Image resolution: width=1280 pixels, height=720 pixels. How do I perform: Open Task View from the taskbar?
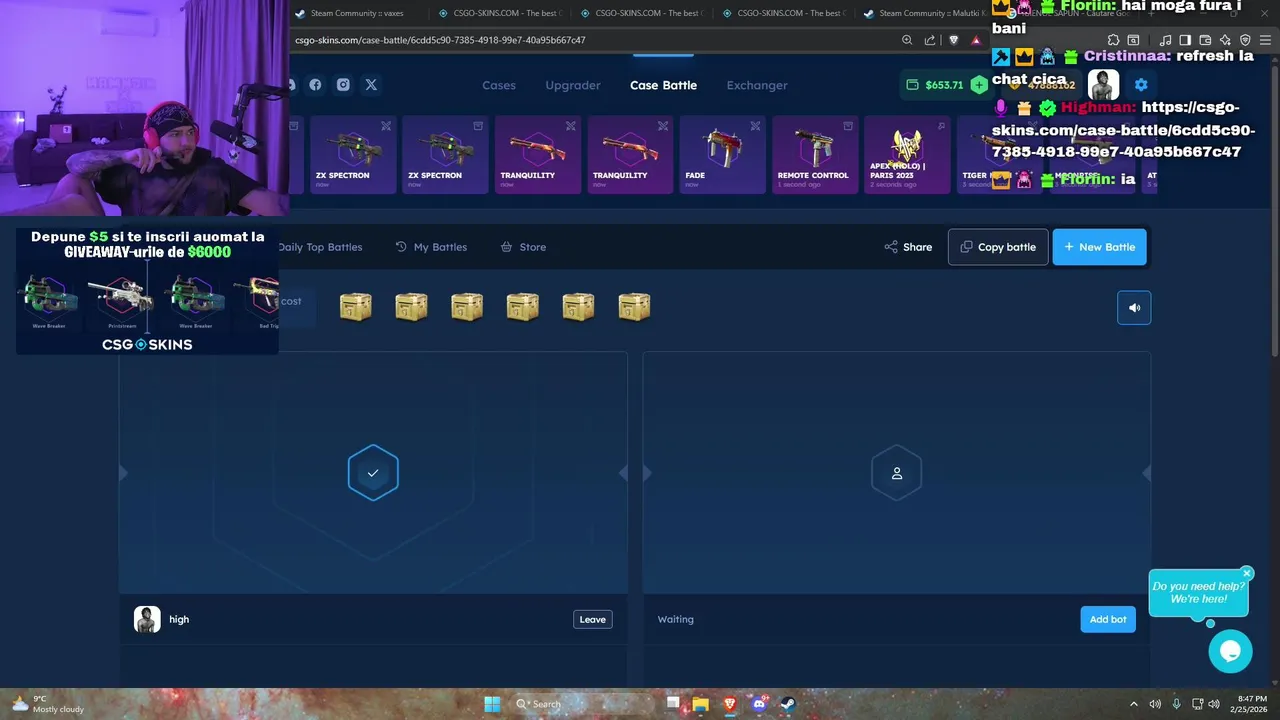point(673,704)
